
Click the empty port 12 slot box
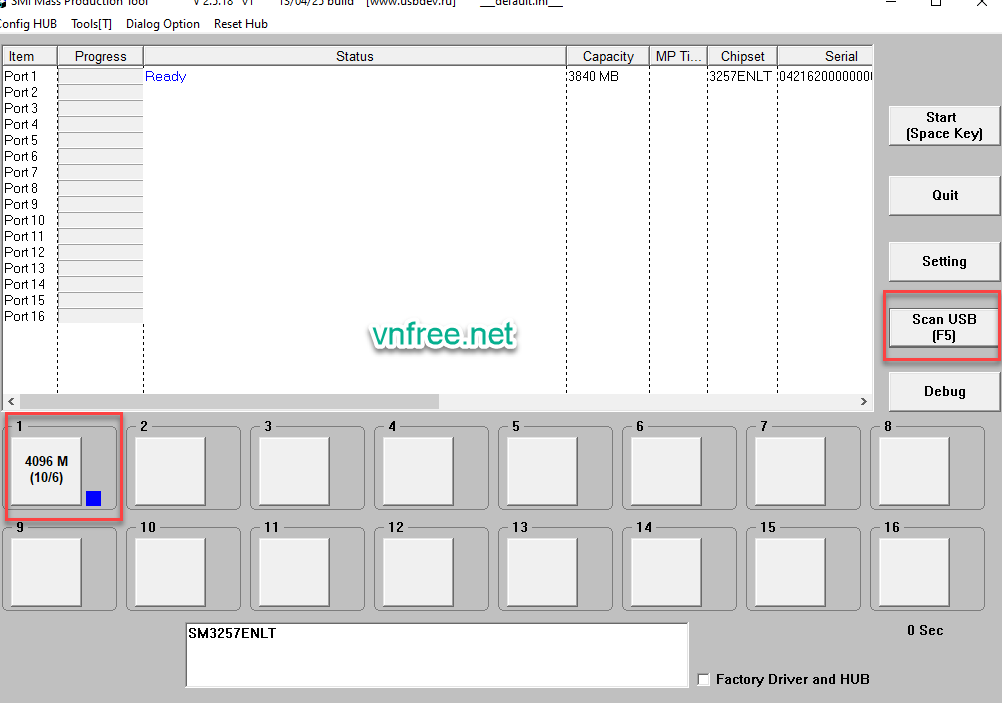418,571
